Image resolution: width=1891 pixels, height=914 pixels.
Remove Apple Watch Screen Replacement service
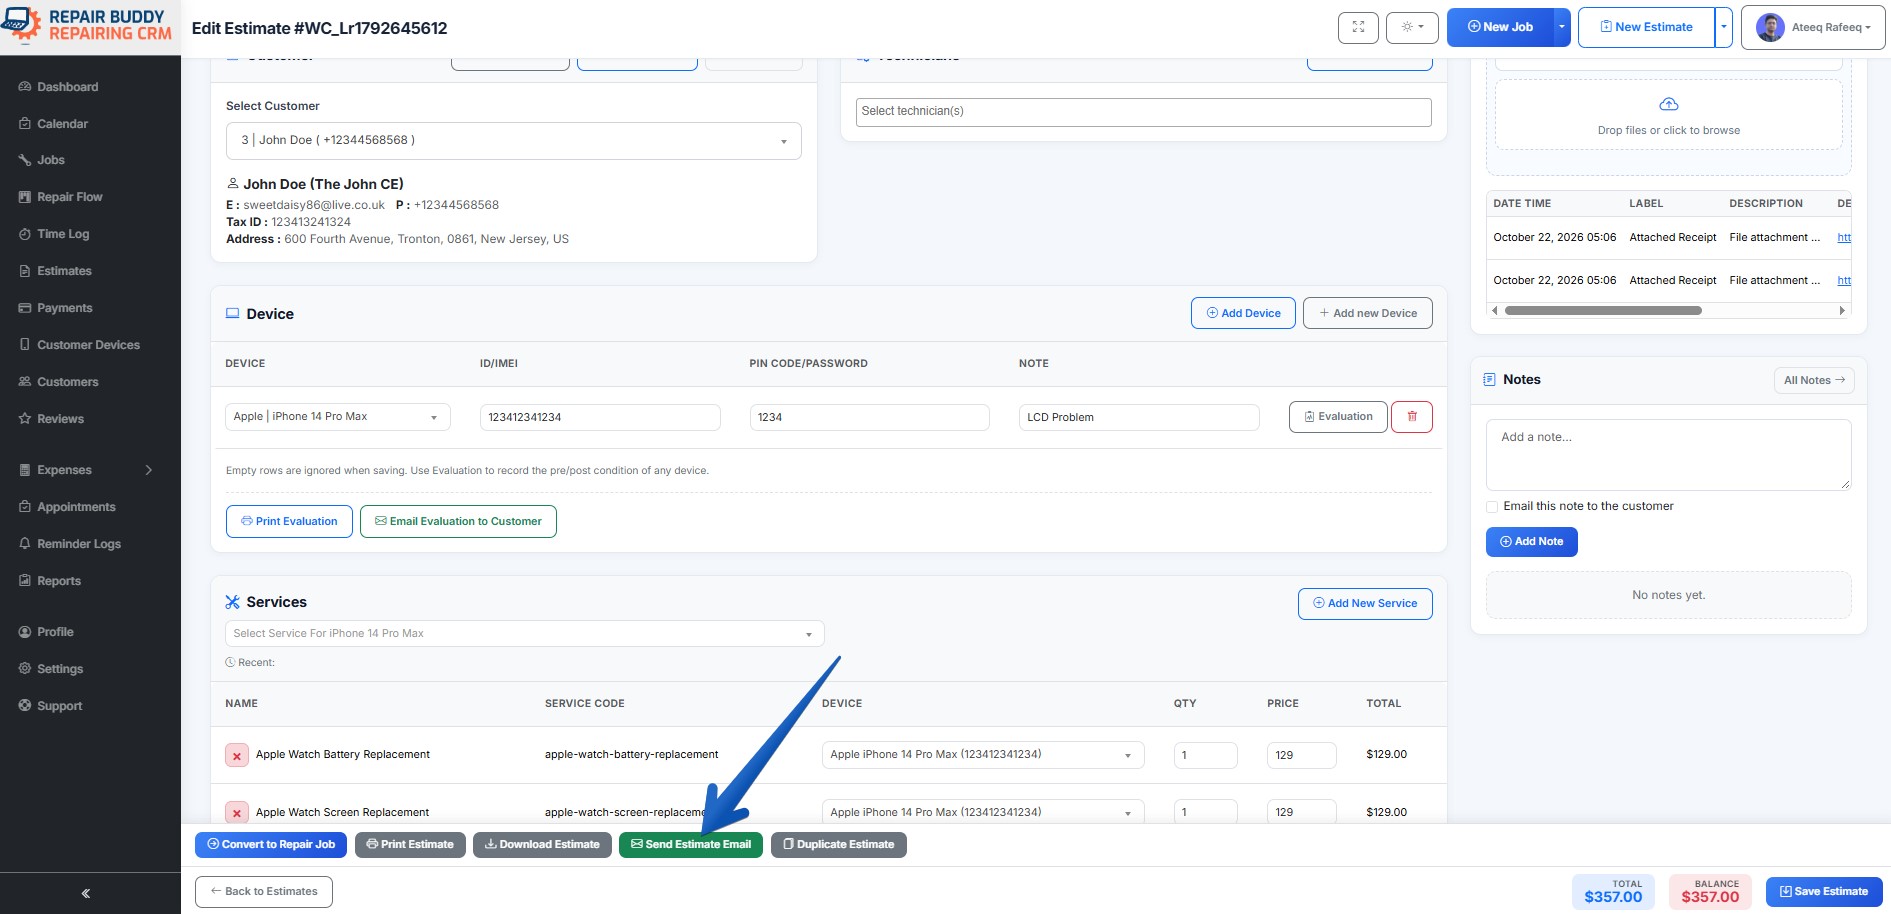(x=237, y=813)
